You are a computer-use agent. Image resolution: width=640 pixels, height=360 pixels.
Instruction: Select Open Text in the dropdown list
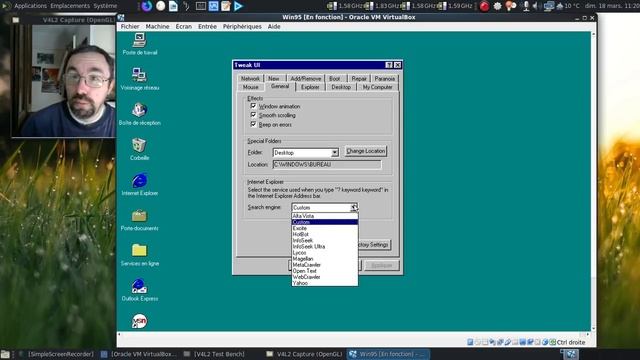tap(324, 271)
